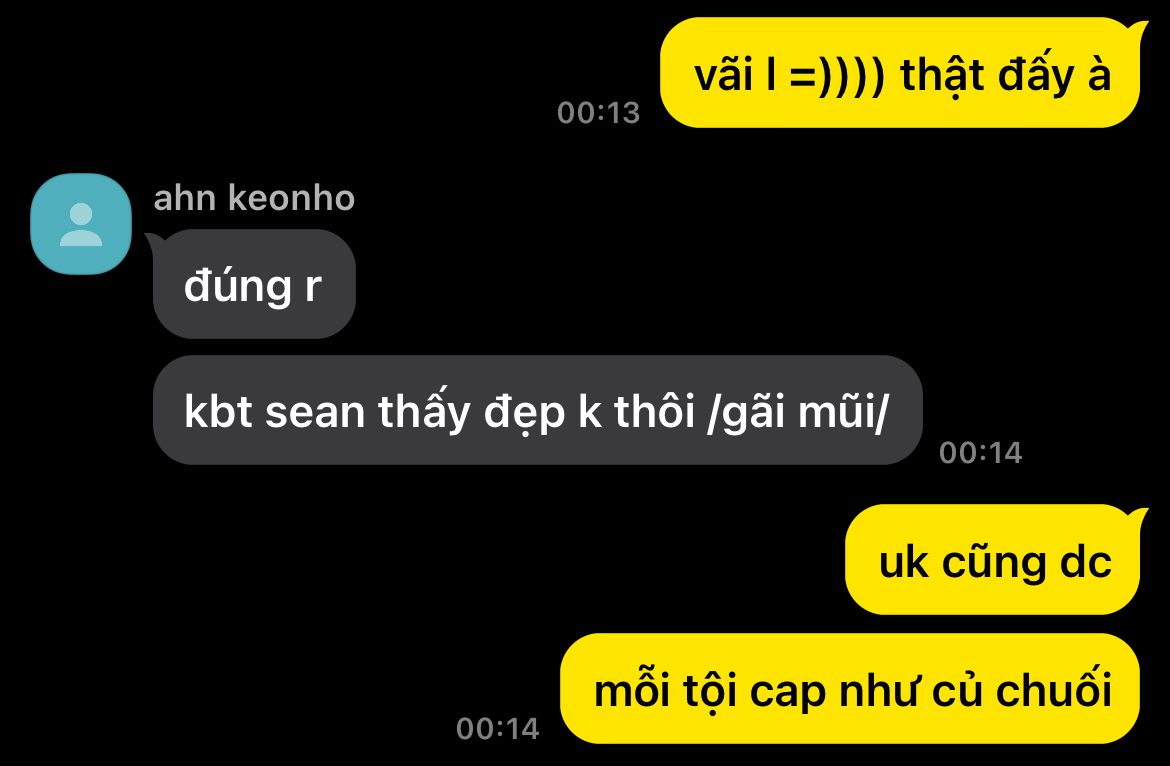Click the word "cap" in the bottom yellow bubble
1170x766 pixels.
788,692
